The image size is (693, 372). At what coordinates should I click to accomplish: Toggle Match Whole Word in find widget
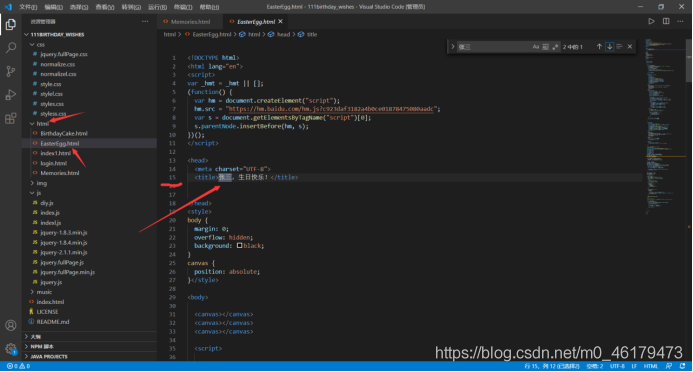pos(545,46)
